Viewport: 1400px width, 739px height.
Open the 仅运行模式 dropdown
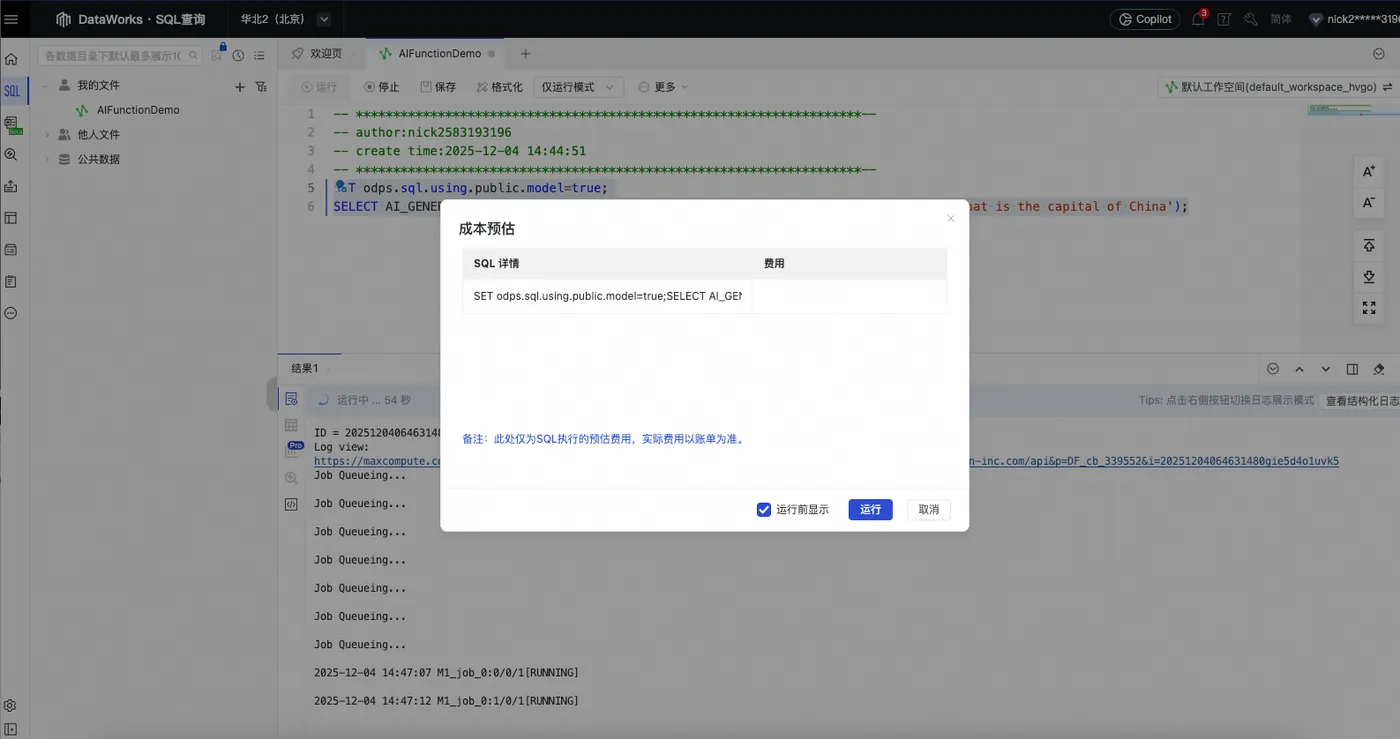coord(579,87)
